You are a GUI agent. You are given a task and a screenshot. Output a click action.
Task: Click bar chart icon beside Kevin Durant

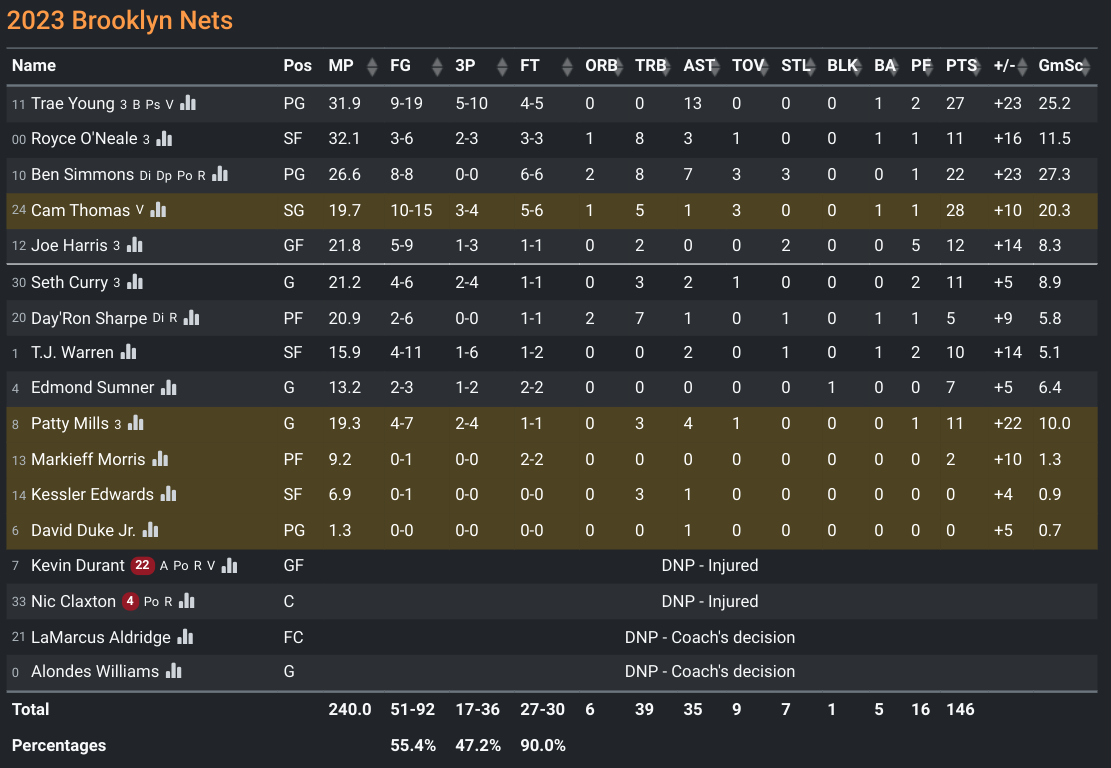pos(230,565)
